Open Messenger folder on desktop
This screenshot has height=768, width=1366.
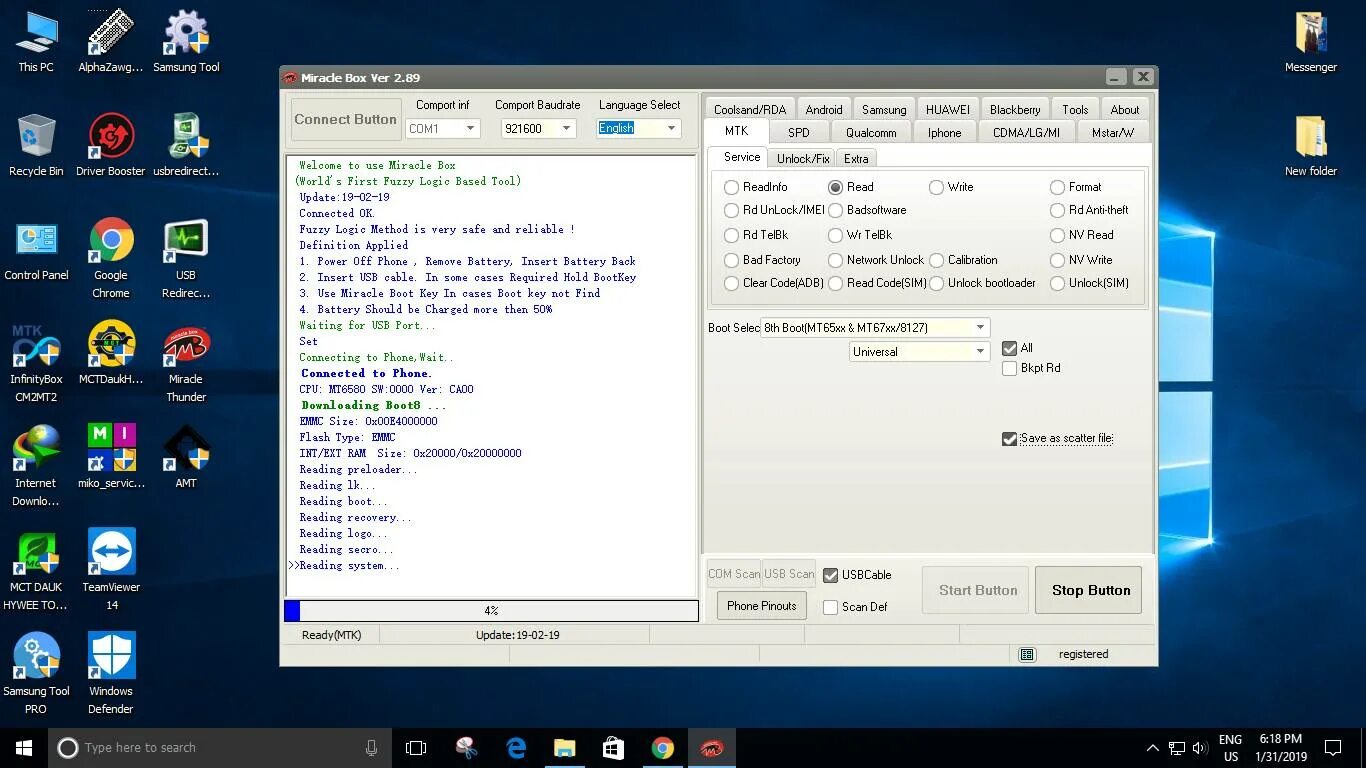(x=1311, y=40)
